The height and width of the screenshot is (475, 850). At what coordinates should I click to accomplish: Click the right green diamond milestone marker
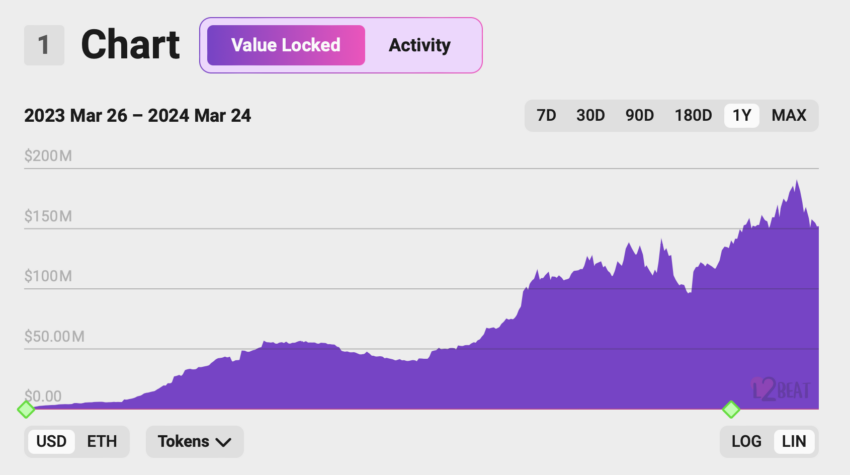731,409
